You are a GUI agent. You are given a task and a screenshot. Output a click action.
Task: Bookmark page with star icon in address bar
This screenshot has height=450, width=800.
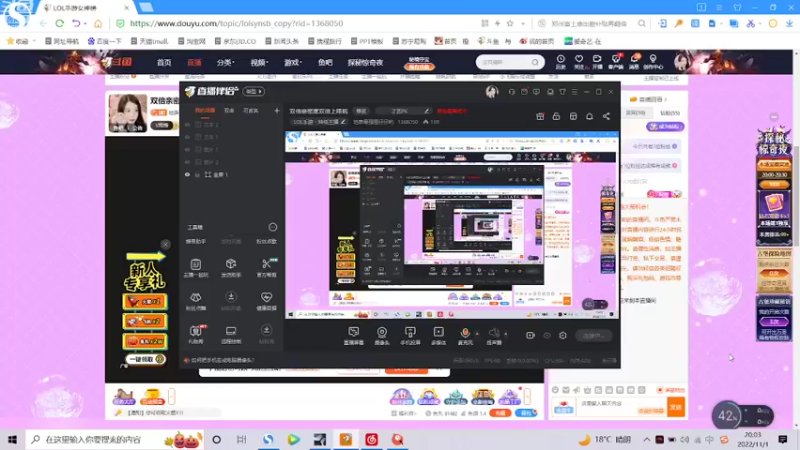coord(510,23)
